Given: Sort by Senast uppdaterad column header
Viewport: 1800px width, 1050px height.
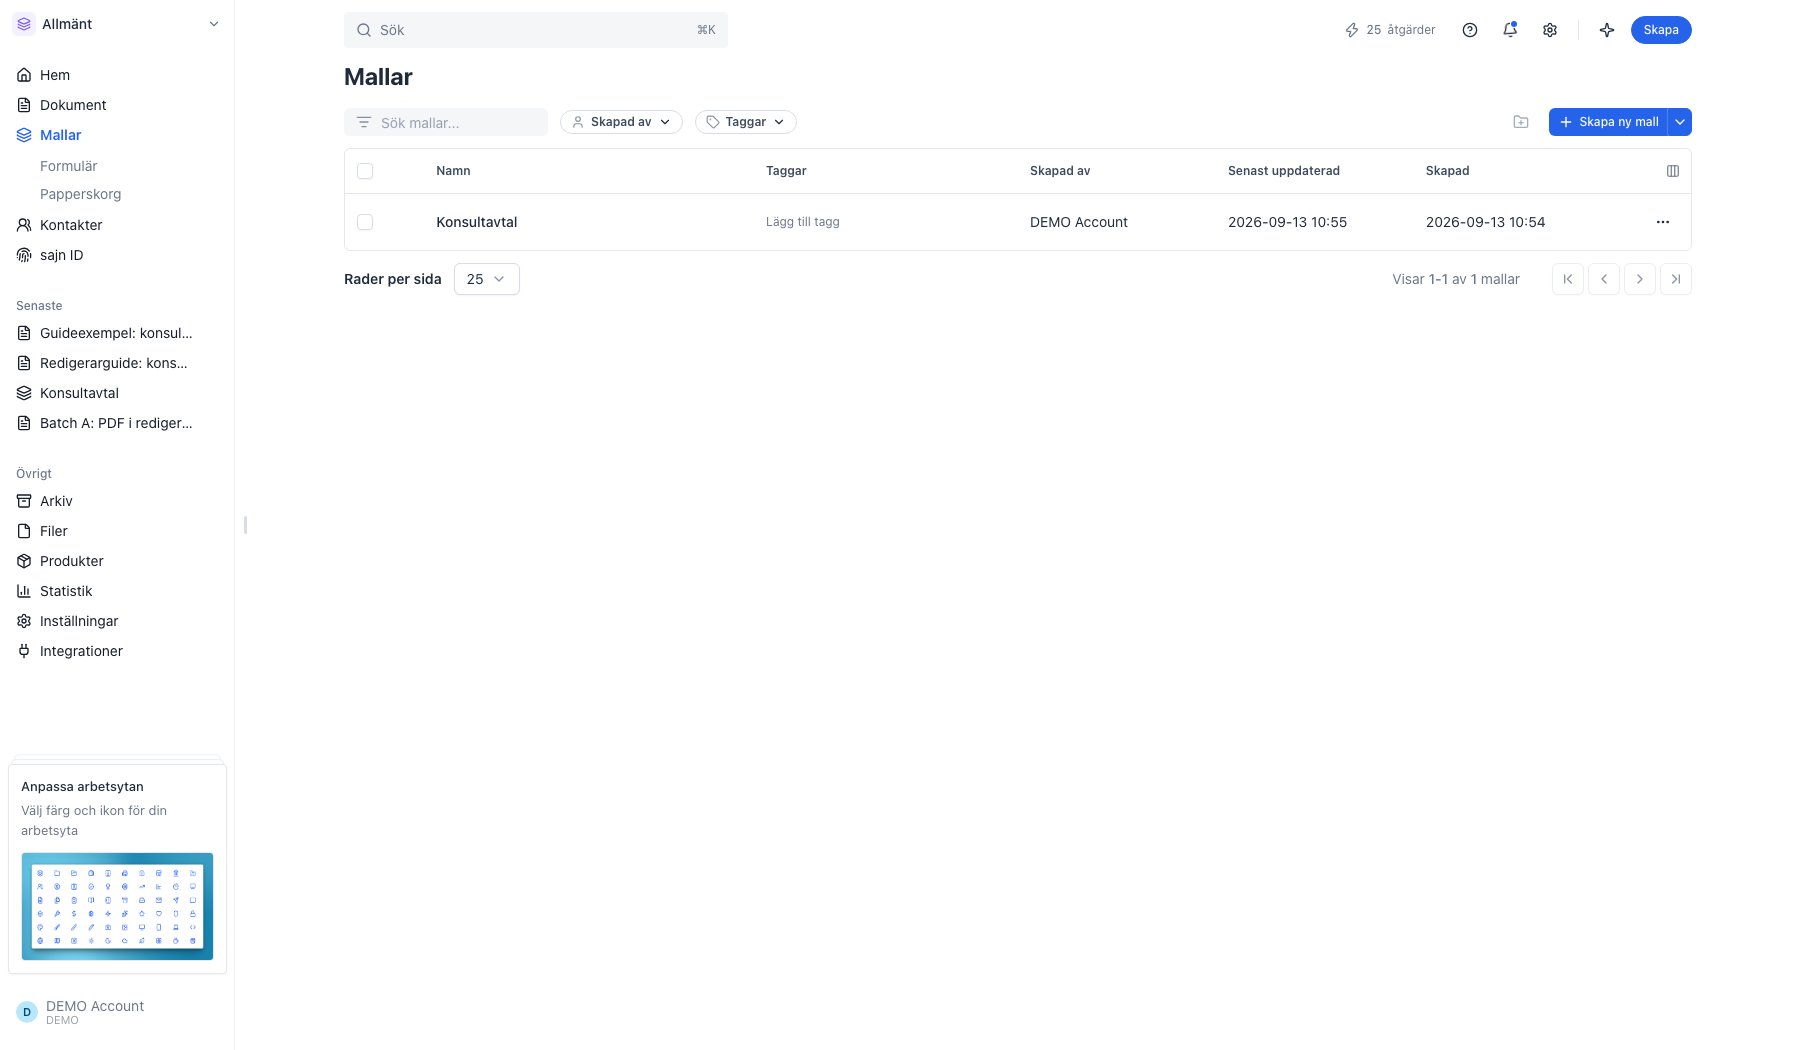Looking at the screenshot, I should tap(1284, 171).
